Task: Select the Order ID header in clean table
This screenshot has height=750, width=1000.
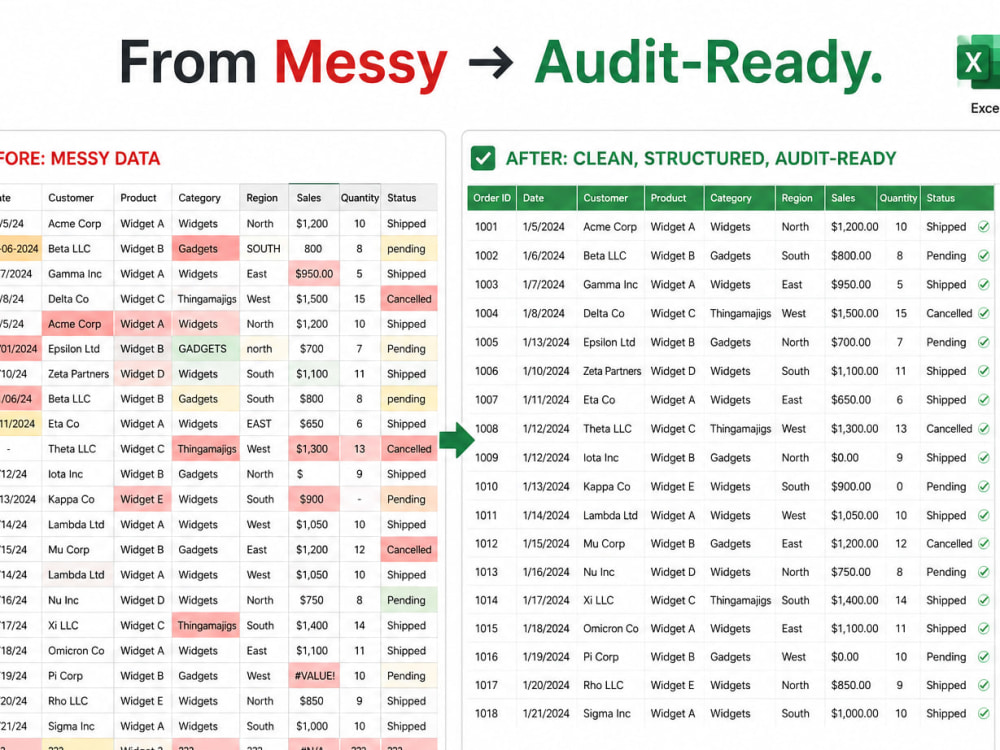Action: 492,198
